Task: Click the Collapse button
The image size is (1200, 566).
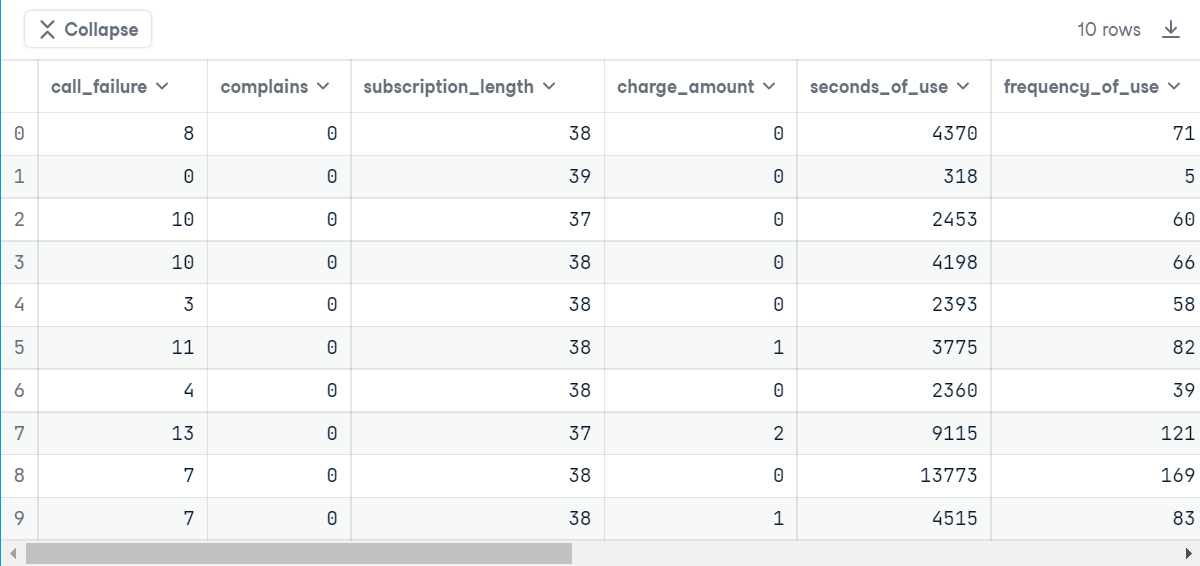Action: click(88, 30)
